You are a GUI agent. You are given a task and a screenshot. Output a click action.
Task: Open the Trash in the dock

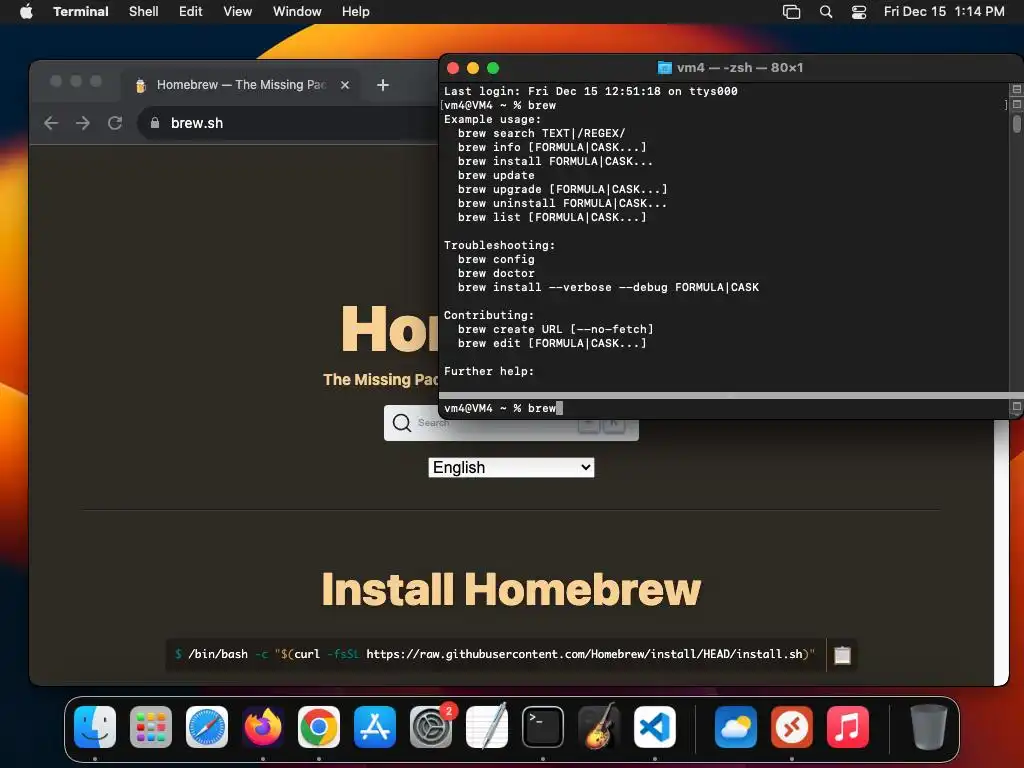[929, 727]
